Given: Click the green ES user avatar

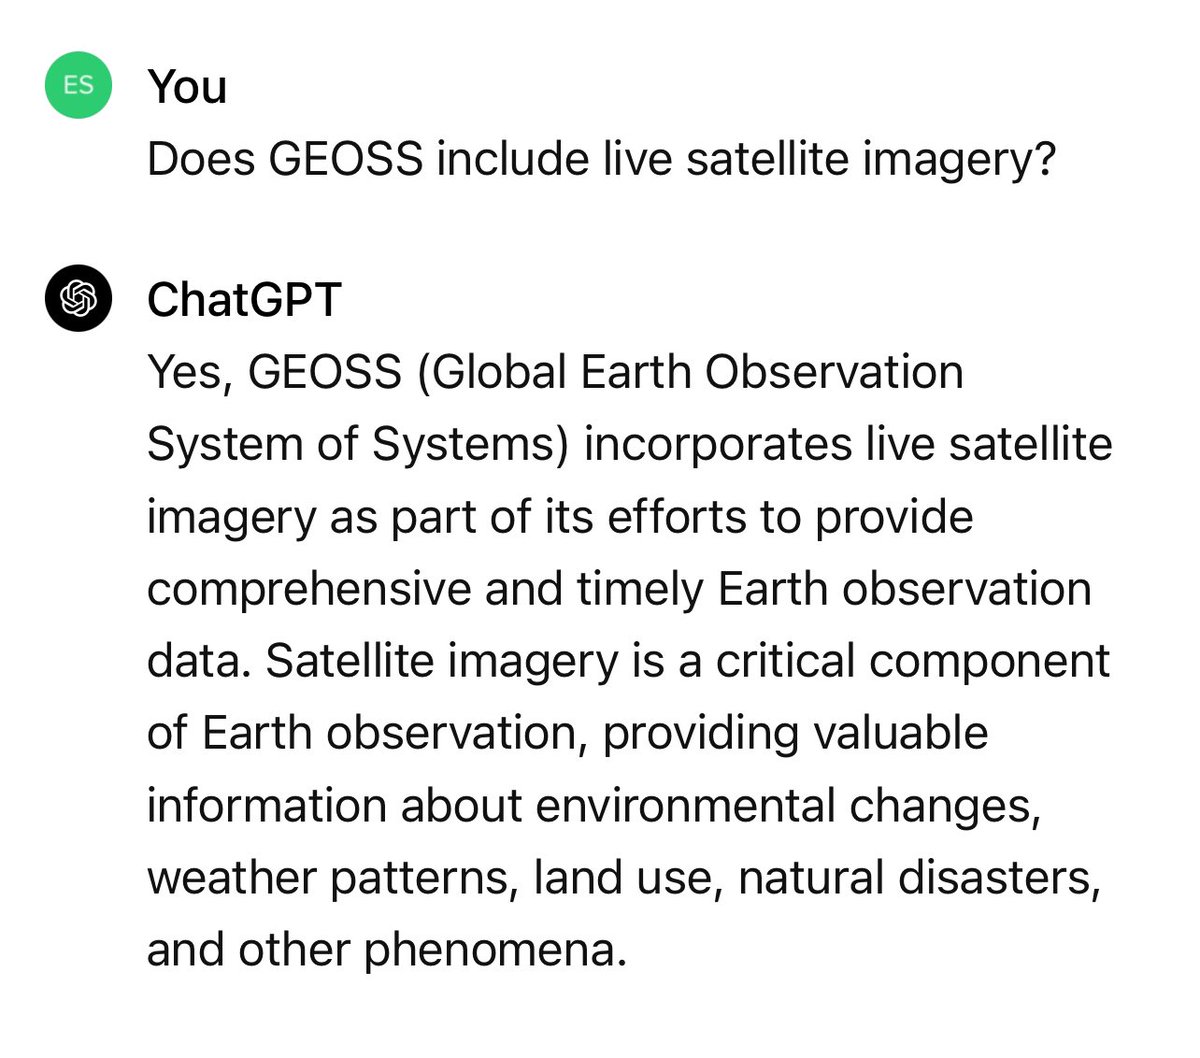Looking at the screenshot, I should 78,85.
